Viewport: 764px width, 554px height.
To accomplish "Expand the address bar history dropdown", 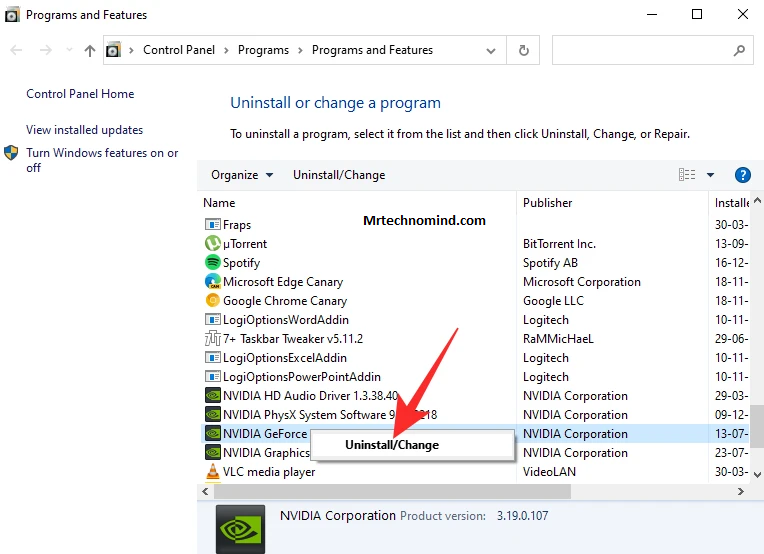I will pos(491,51).
